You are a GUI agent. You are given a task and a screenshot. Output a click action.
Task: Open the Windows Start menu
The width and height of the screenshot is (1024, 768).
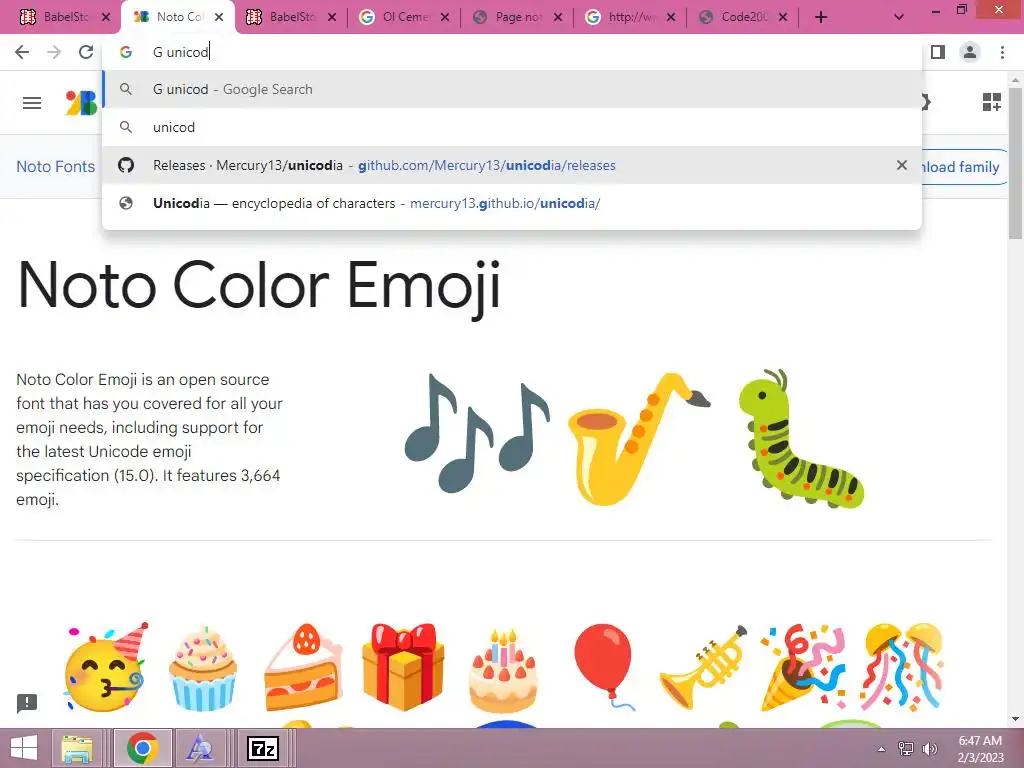click(x=24, y=748)
